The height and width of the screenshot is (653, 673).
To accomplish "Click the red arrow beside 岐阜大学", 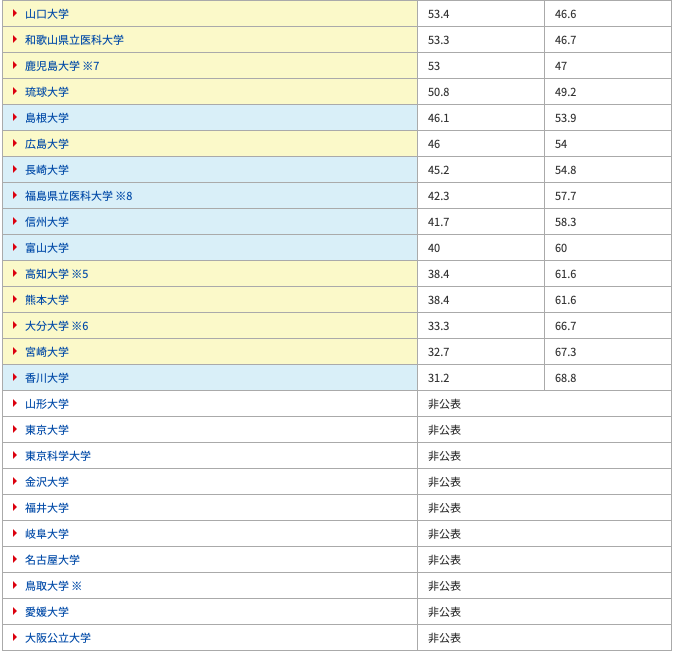I will (15, 533).
